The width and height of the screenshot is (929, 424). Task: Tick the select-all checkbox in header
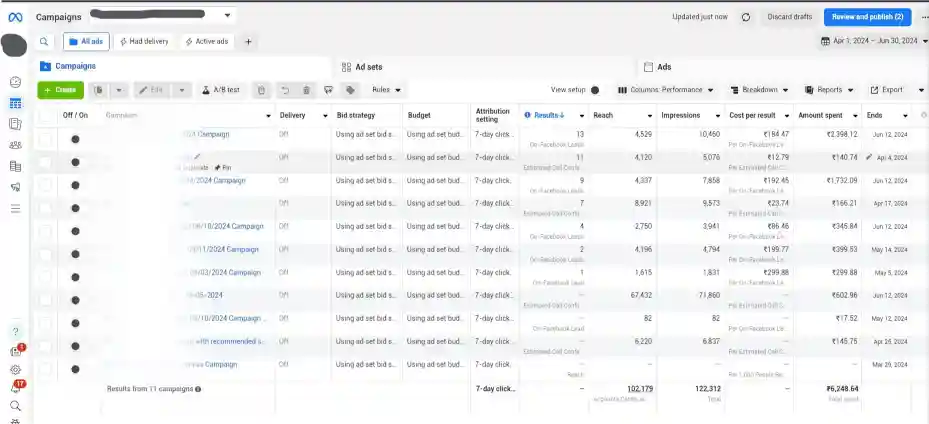[x=45, y=116]
